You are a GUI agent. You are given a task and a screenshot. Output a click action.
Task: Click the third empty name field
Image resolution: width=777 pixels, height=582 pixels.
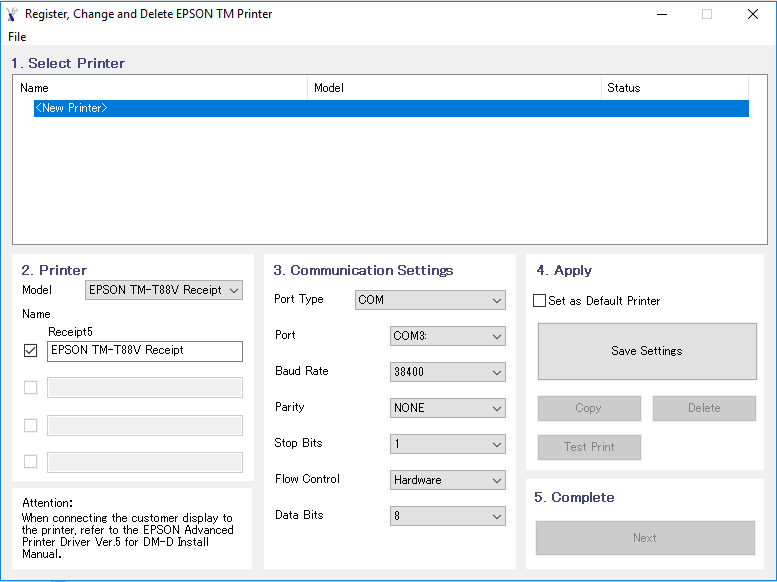tap(145, 425)
